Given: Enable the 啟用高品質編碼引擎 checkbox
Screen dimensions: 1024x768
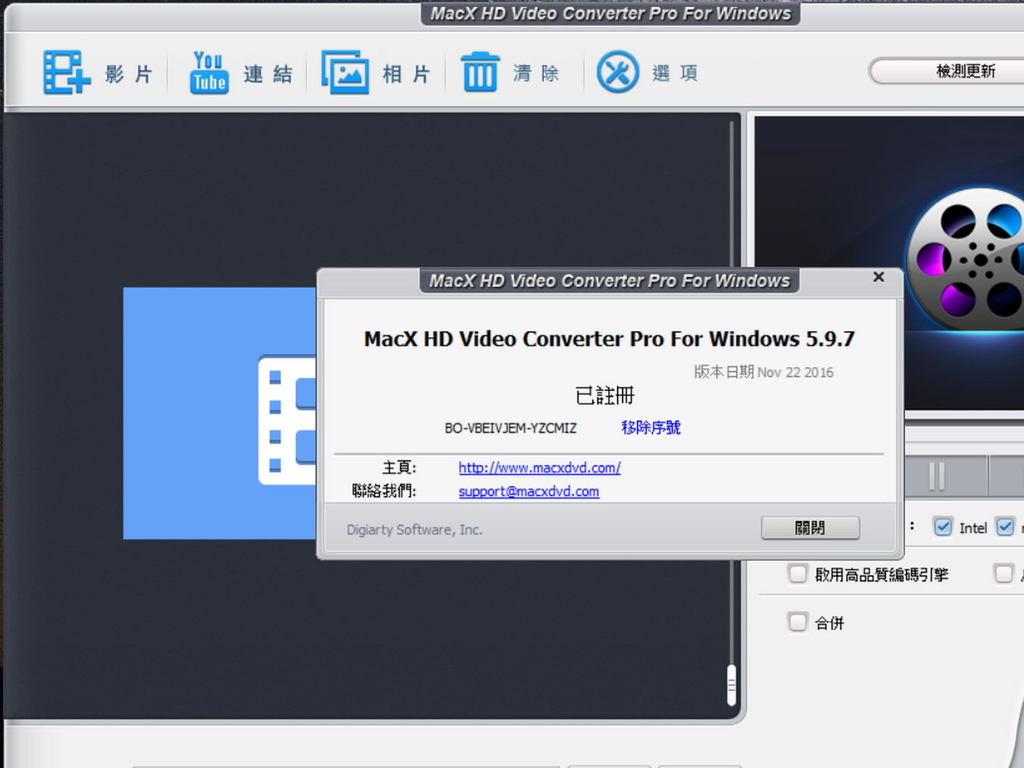Looking at the screenshot, I should (x=797, y=573).
